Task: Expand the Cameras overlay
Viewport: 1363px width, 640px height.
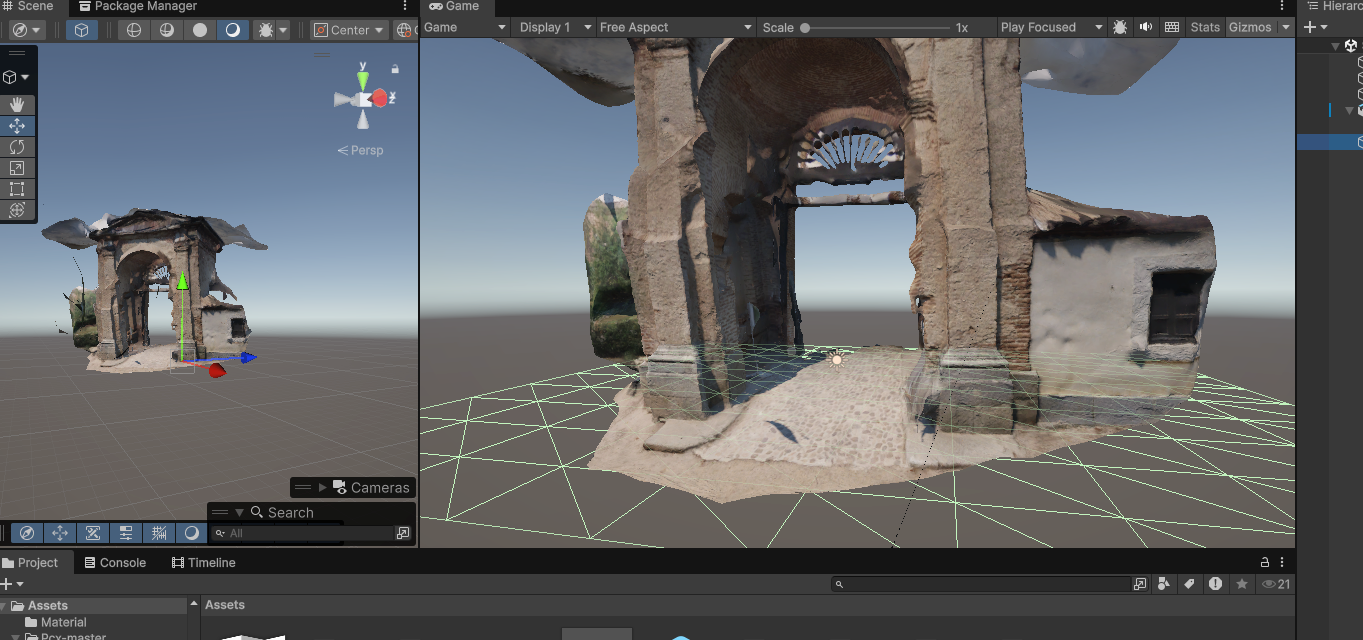Action: click(323, 487)
